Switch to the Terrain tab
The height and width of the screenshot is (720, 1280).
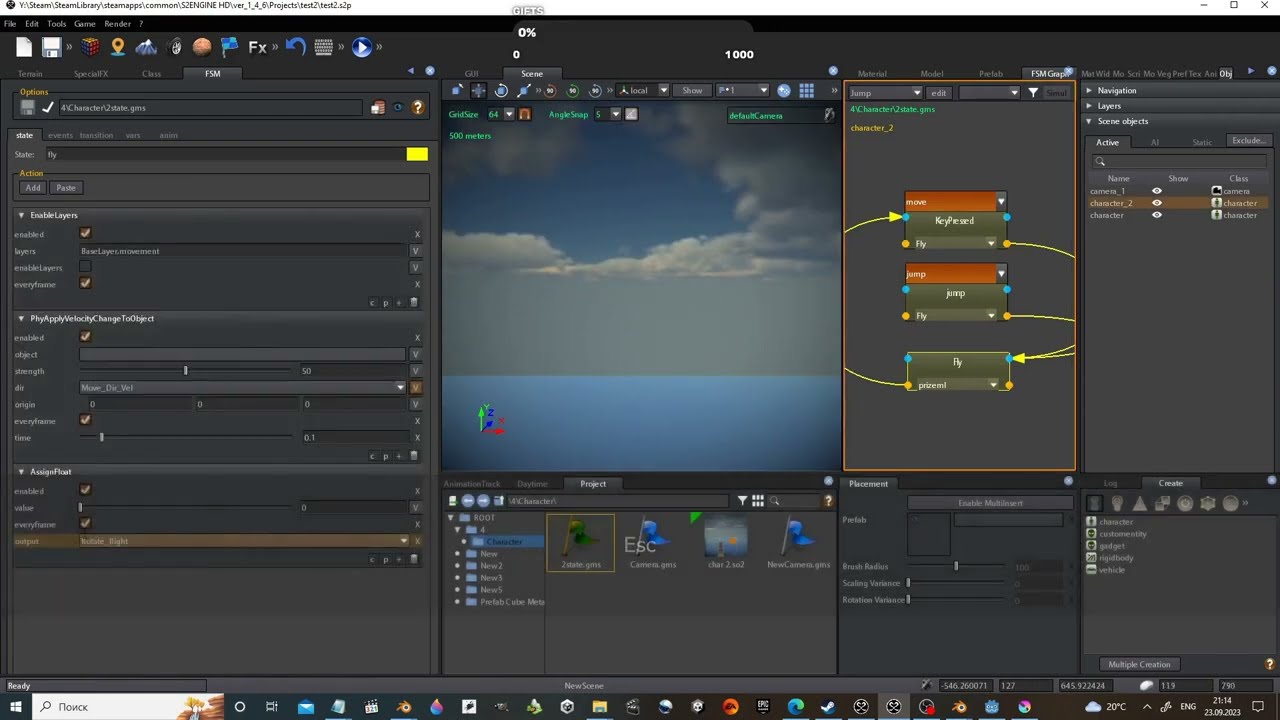(30, 74)
